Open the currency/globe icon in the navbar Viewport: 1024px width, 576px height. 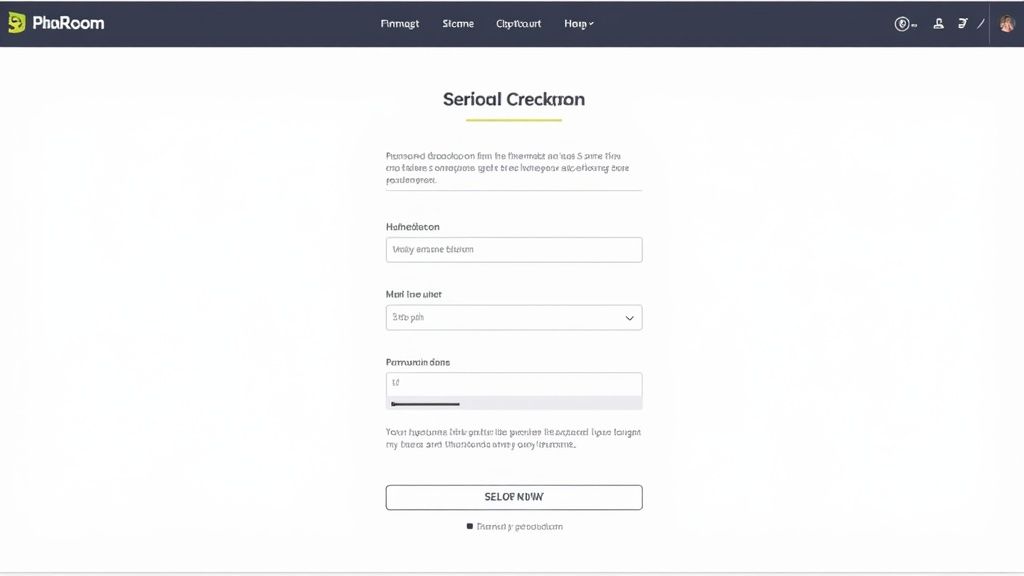[901, 23]
